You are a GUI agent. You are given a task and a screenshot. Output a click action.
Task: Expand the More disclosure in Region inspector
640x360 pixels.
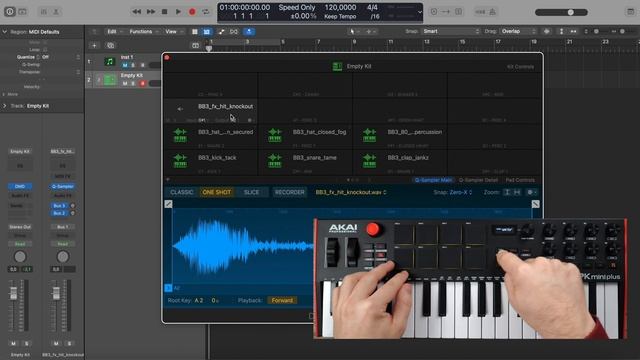(4, 94)
